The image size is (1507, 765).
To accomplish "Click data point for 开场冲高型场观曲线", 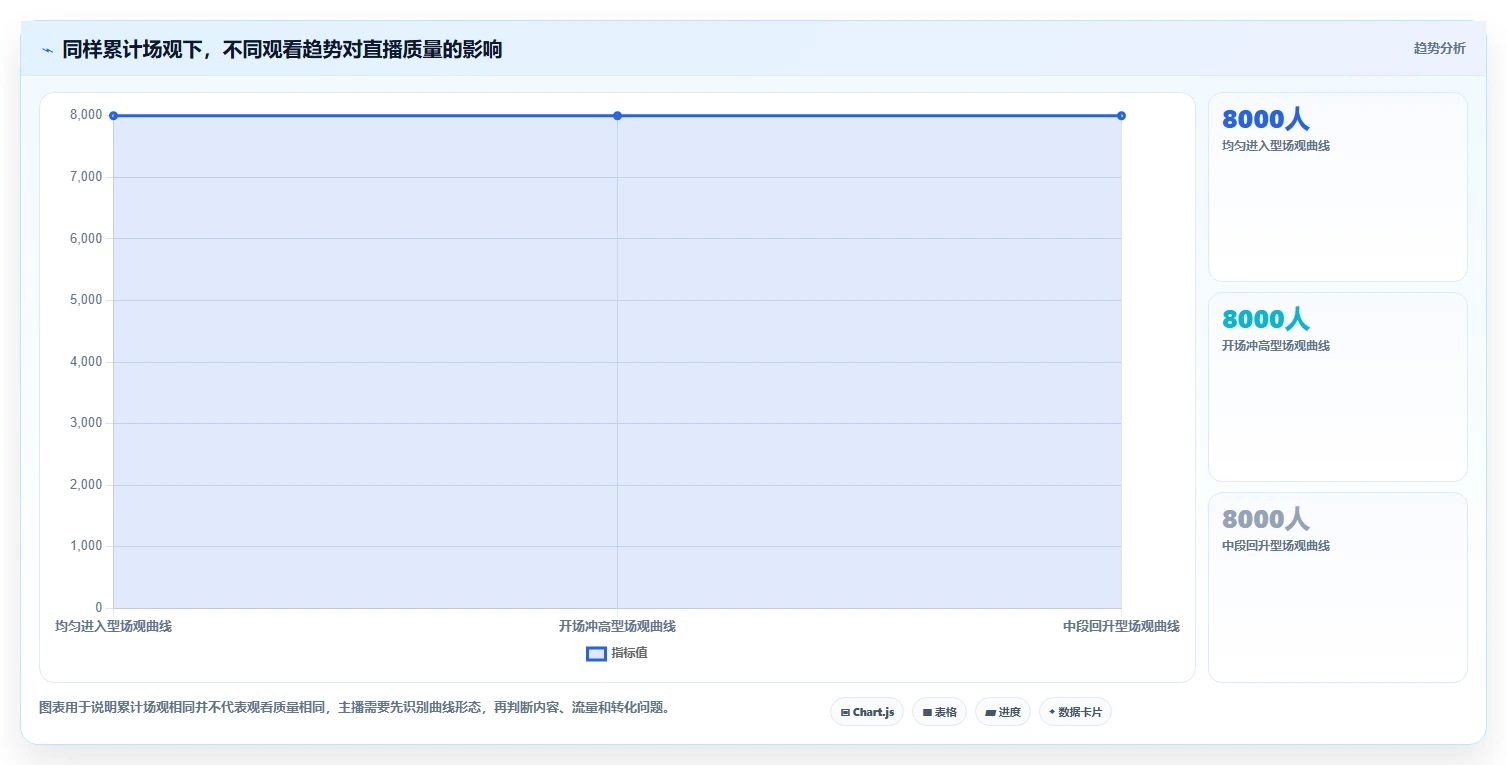I will click(617, 116).
